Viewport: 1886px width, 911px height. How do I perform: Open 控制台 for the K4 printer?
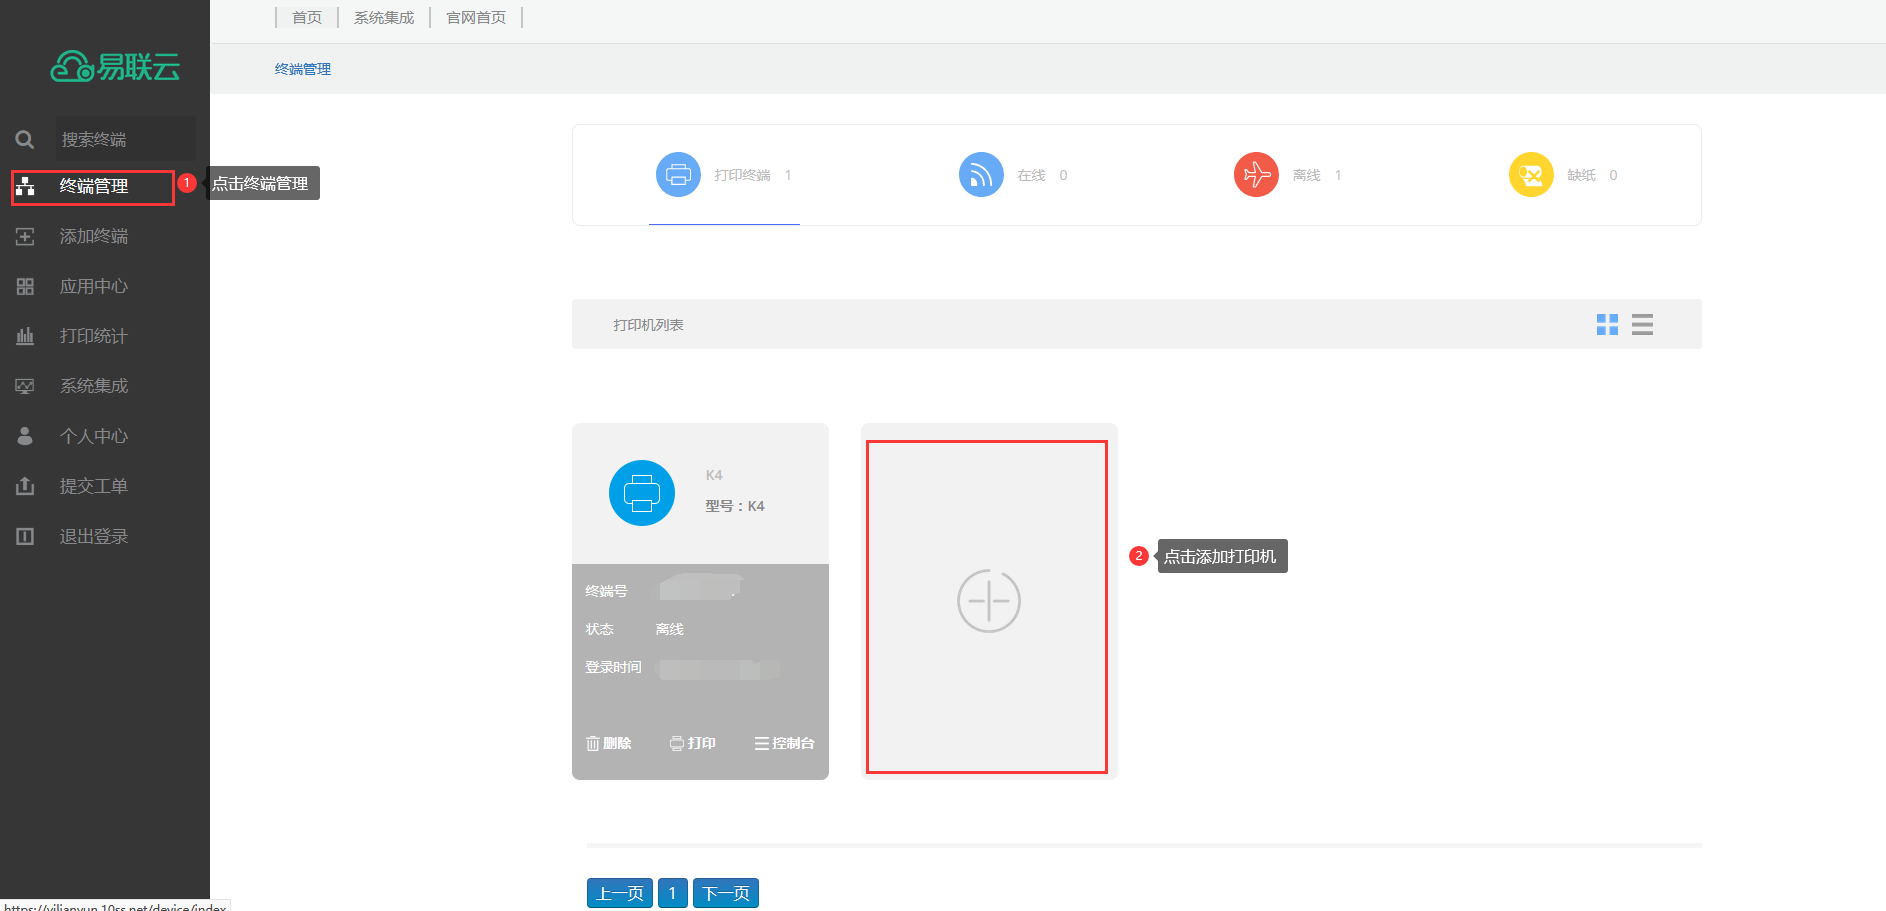pyautogui.click(x=785, y=743)
